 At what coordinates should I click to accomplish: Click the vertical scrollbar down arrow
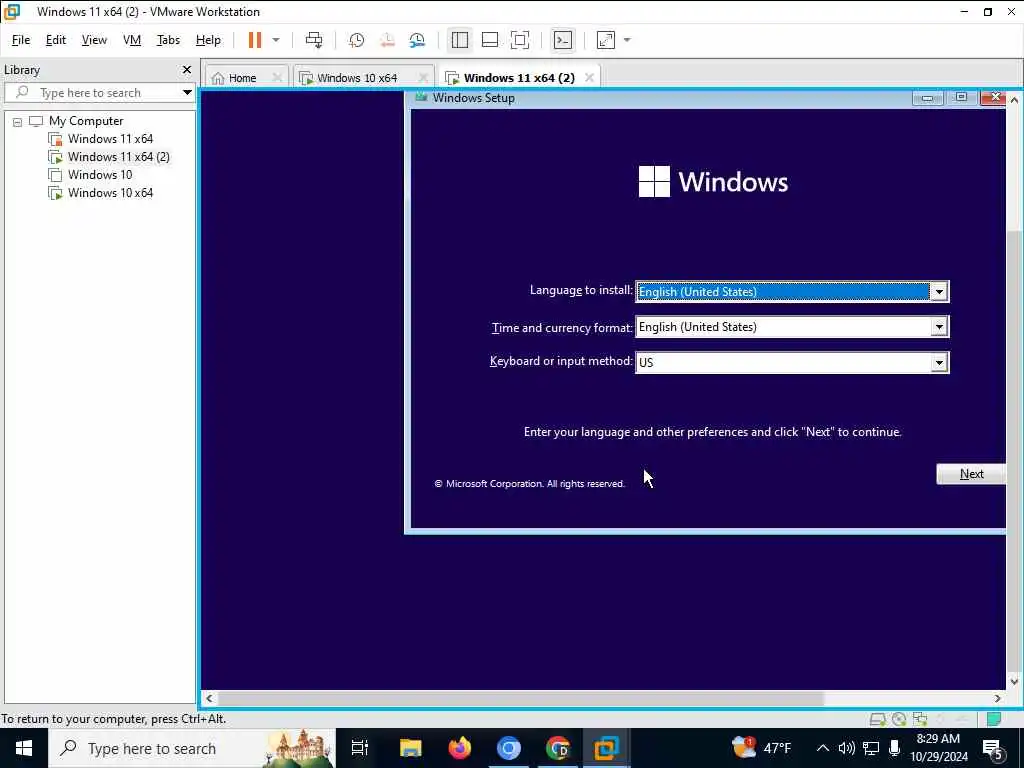point(1014,681)
